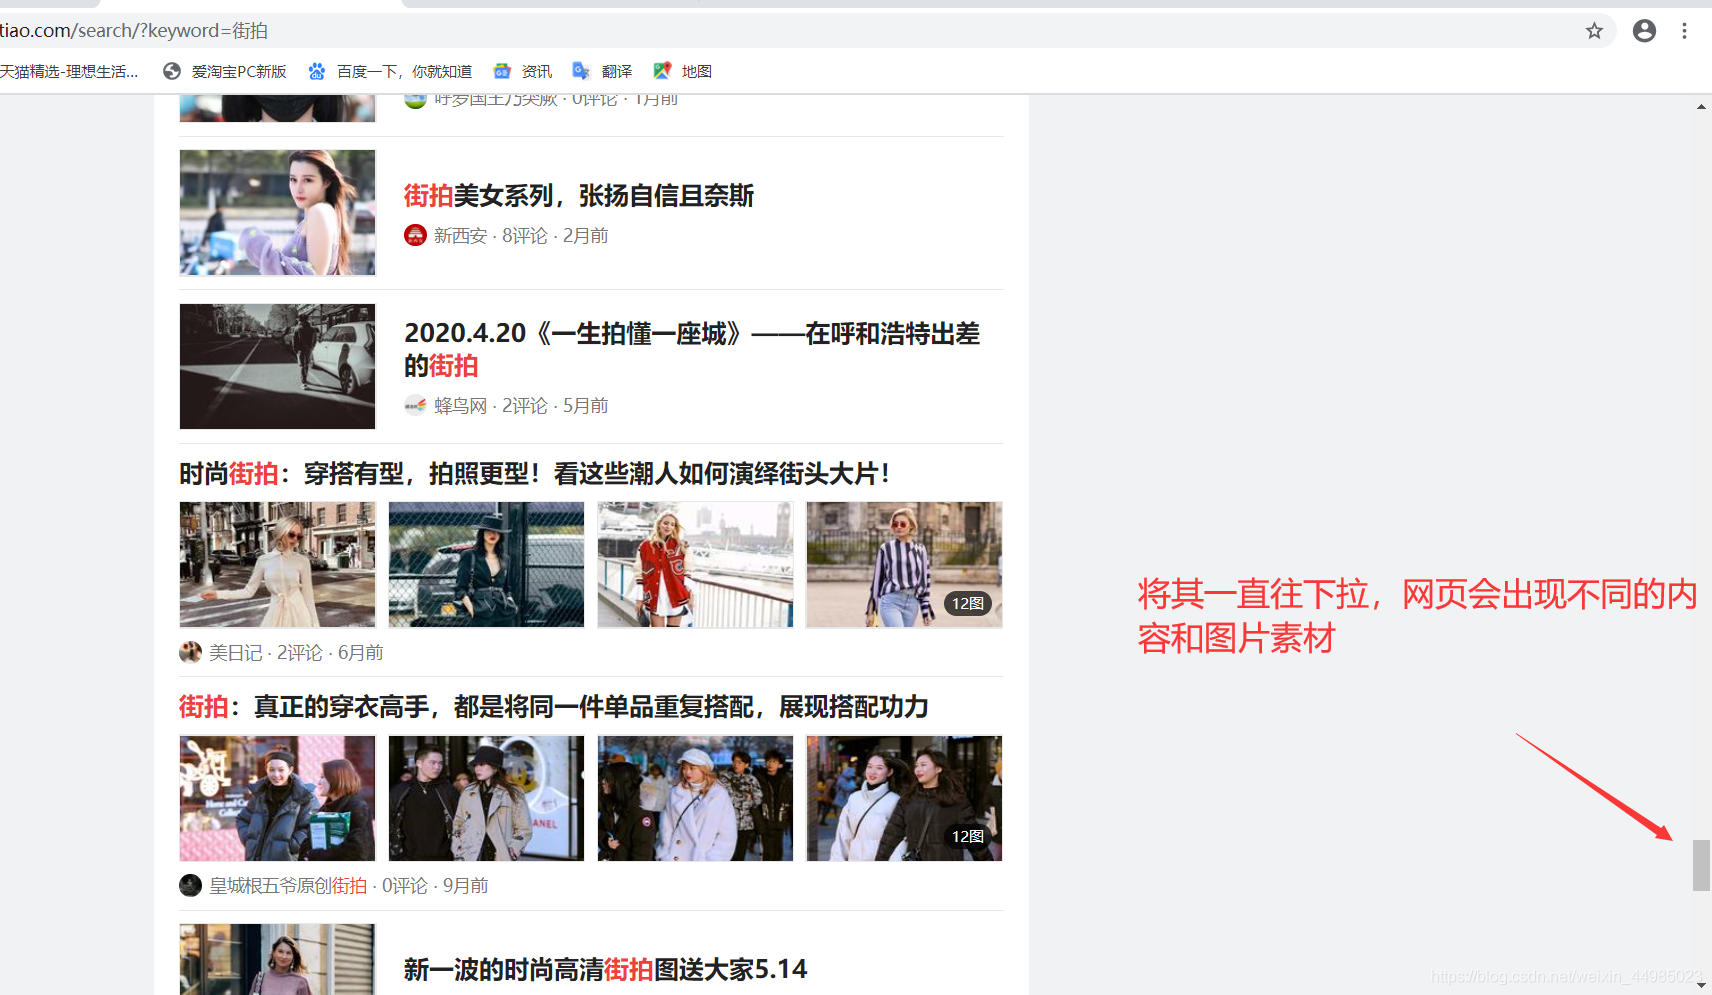Open the 天猫精选-理想生活 bookmark
The width and height of the screenshot is (1712, 995).
click(x=69, y=71)
